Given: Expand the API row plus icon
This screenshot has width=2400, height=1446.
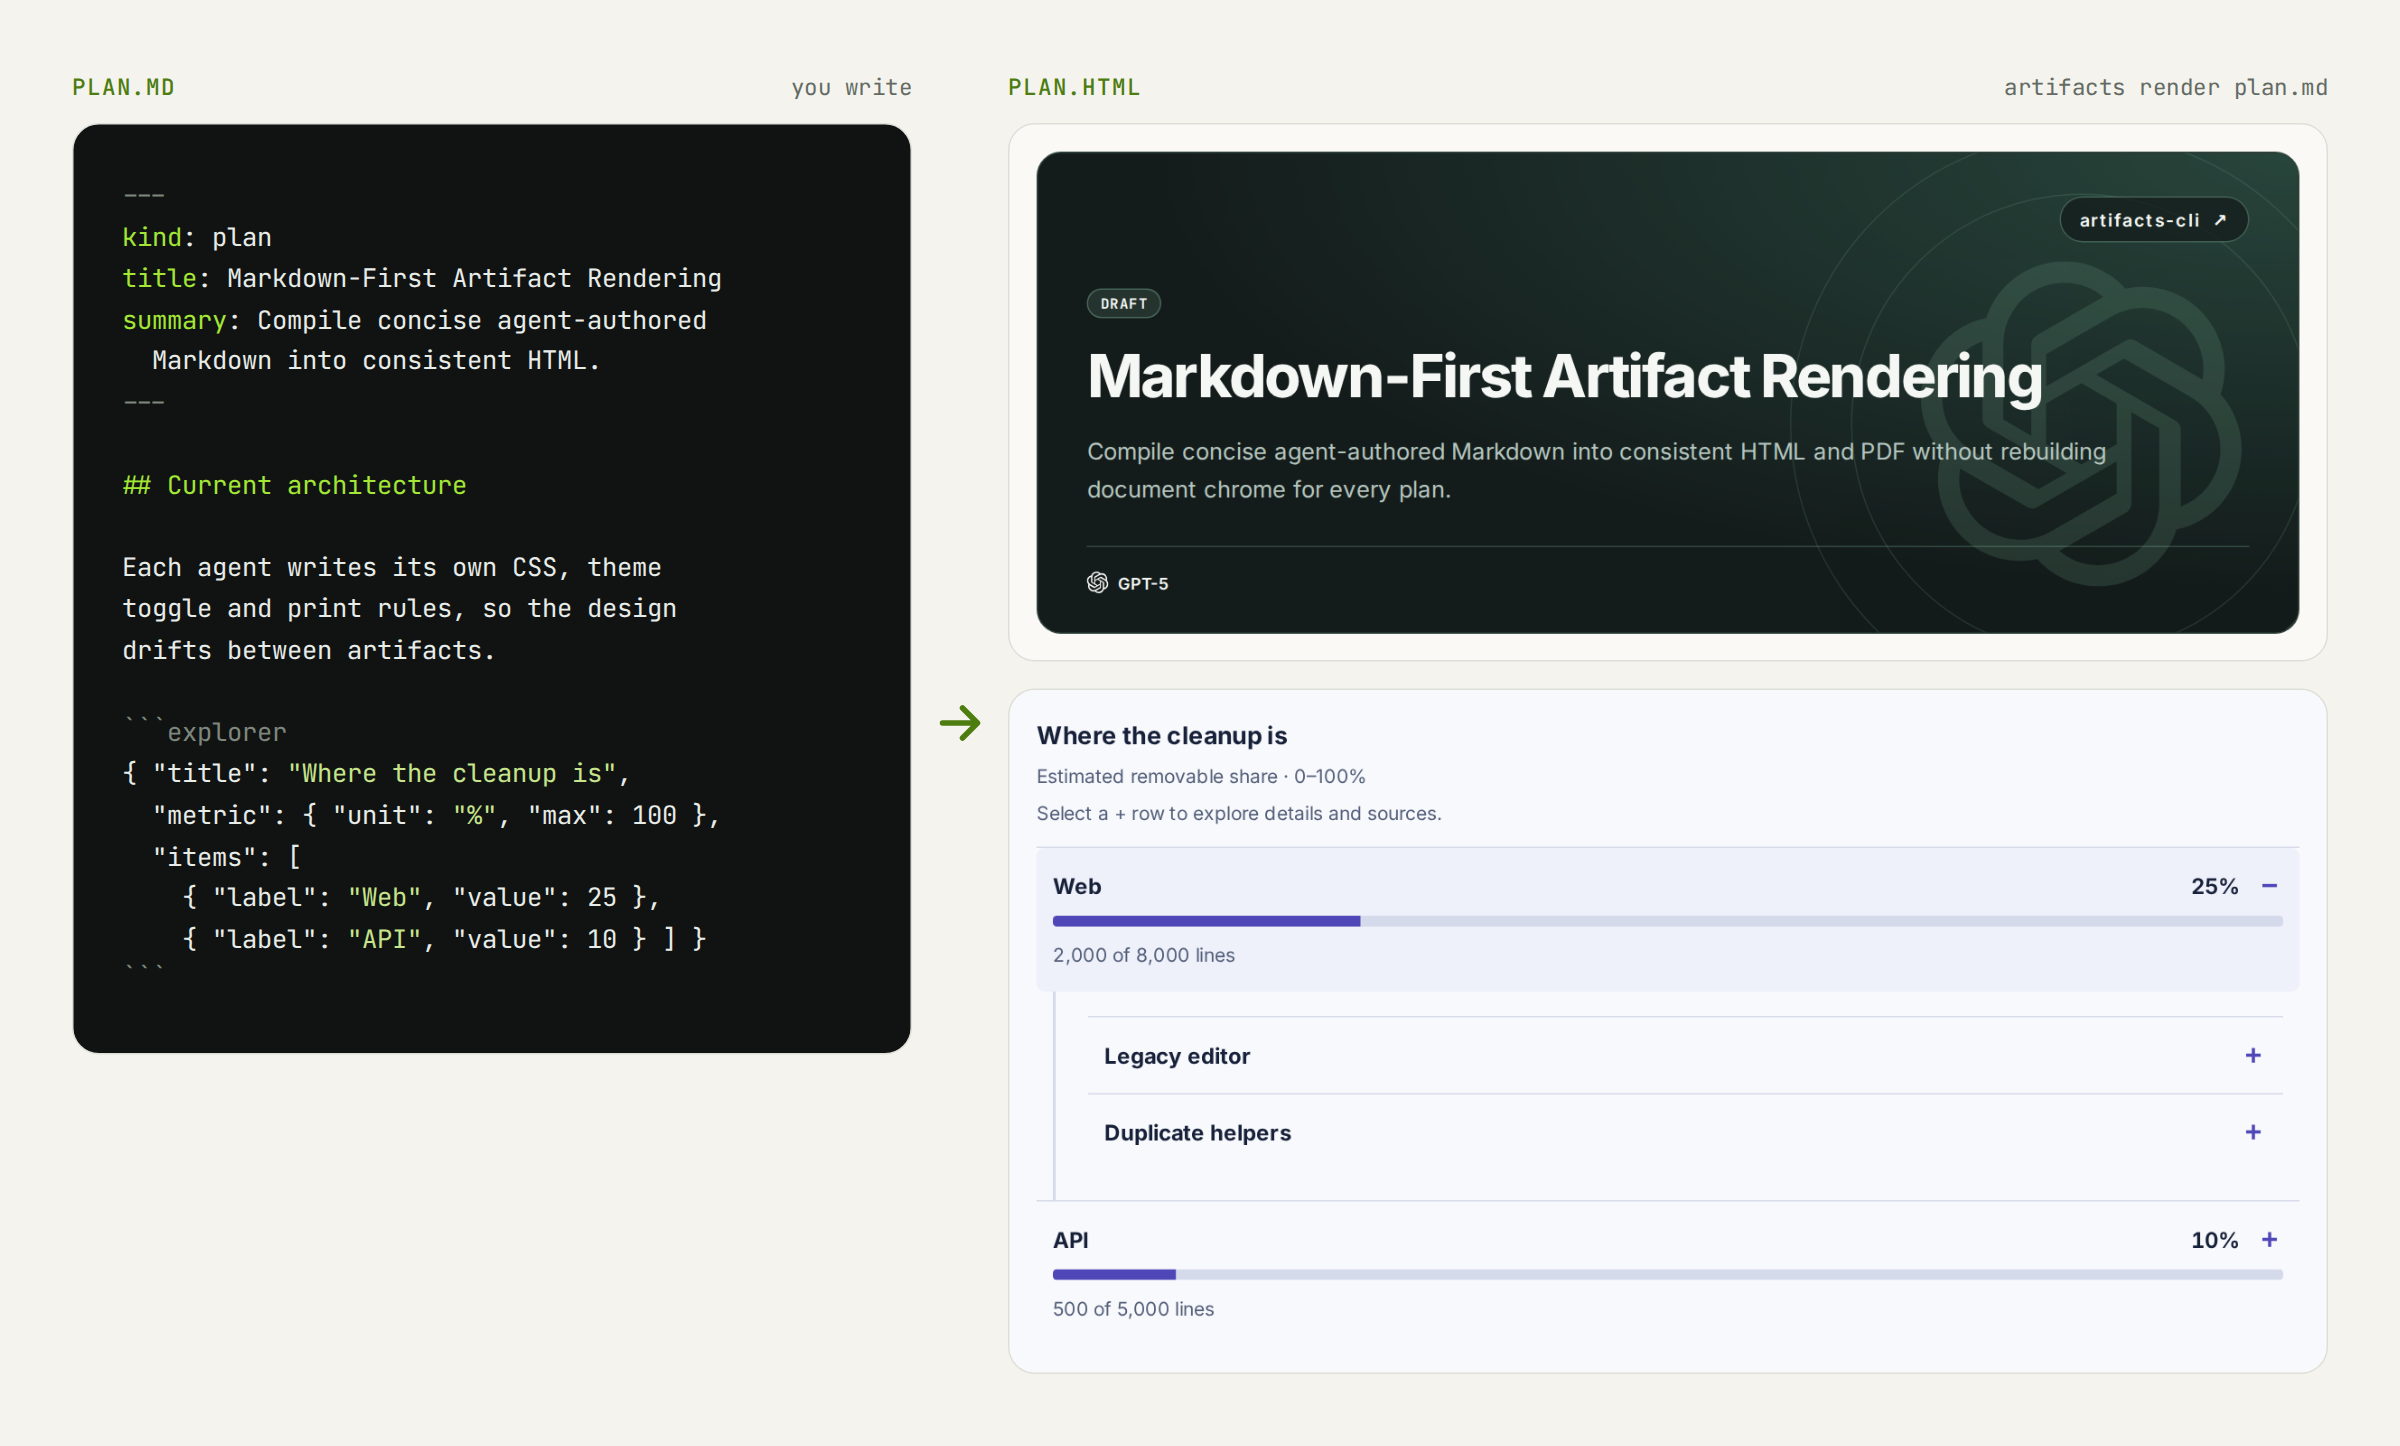Looking at the screenshot, I should 2269,1240.
